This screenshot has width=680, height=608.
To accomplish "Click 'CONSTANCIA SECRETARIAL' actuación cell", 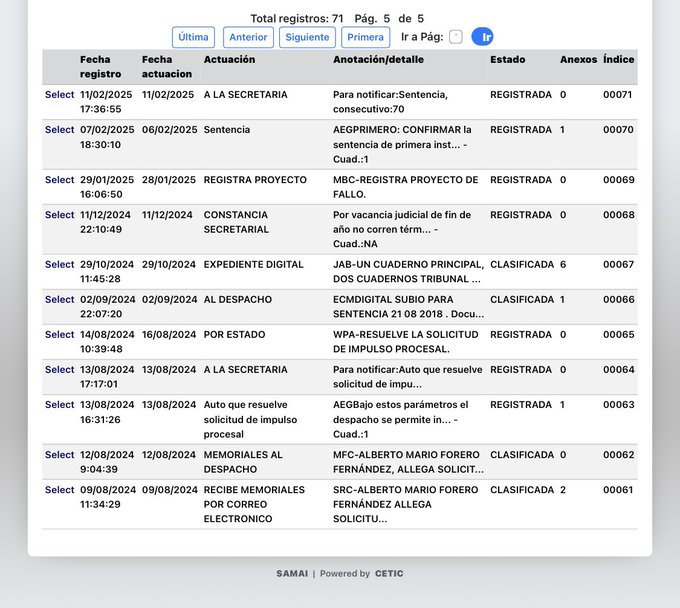I will (236, 222).
